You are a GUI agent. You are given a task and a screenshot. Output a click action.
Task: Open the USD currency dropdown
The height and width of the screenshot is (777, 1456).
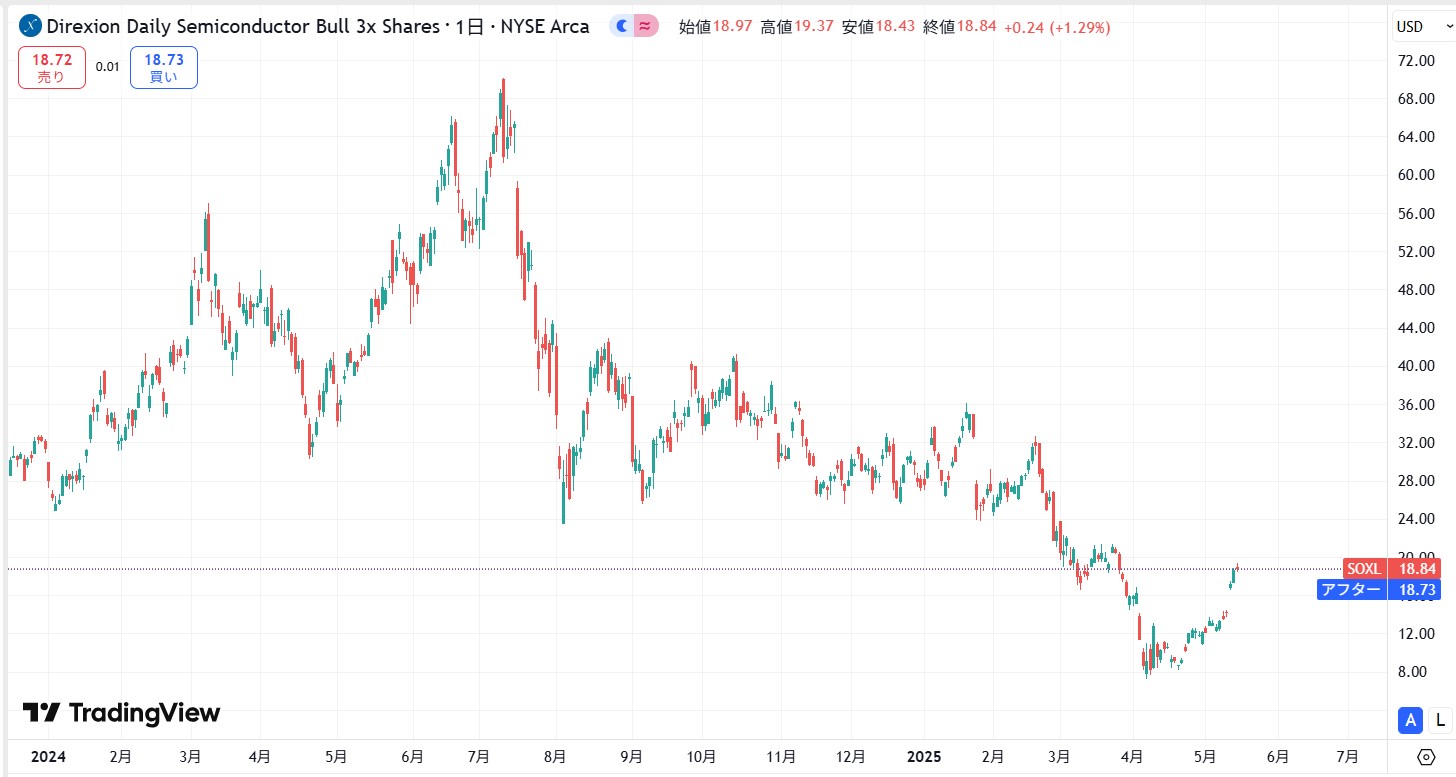[x=1423, y=26]
